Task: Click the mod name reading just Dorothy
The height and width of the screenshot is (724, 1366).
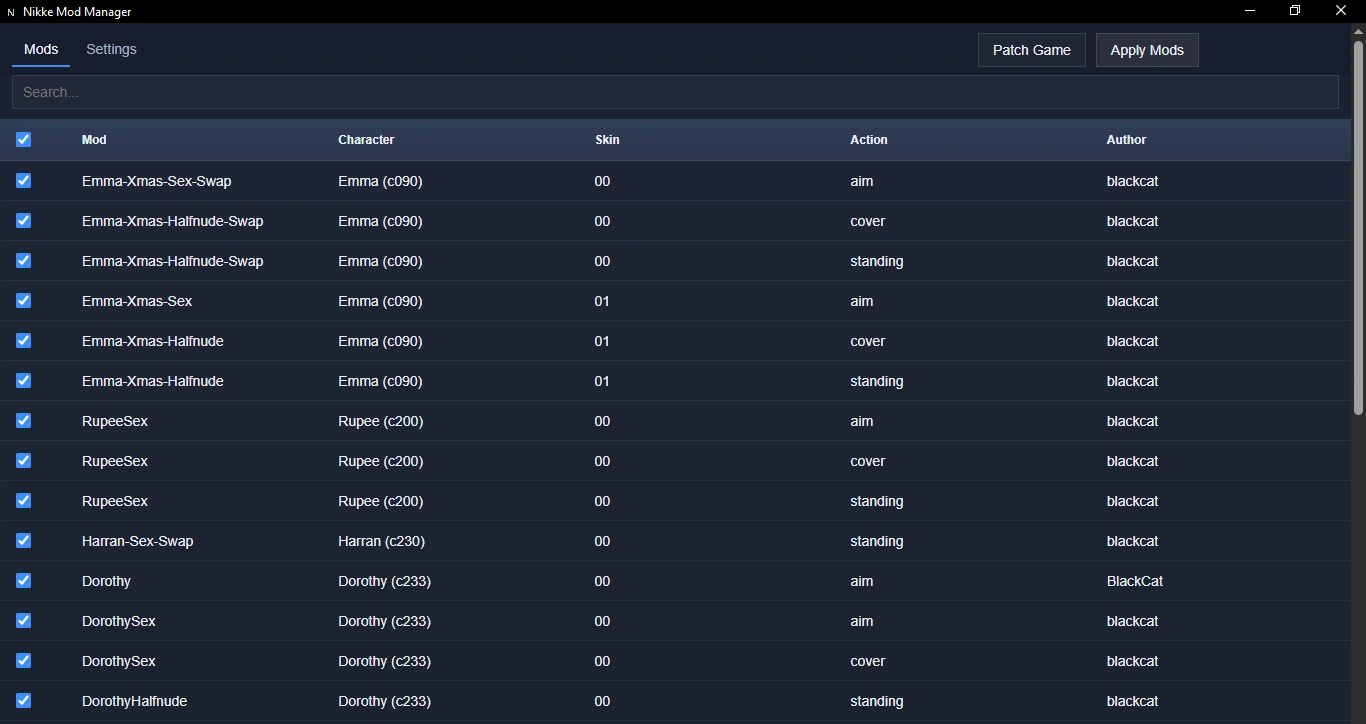Action: tap(106, 581)
